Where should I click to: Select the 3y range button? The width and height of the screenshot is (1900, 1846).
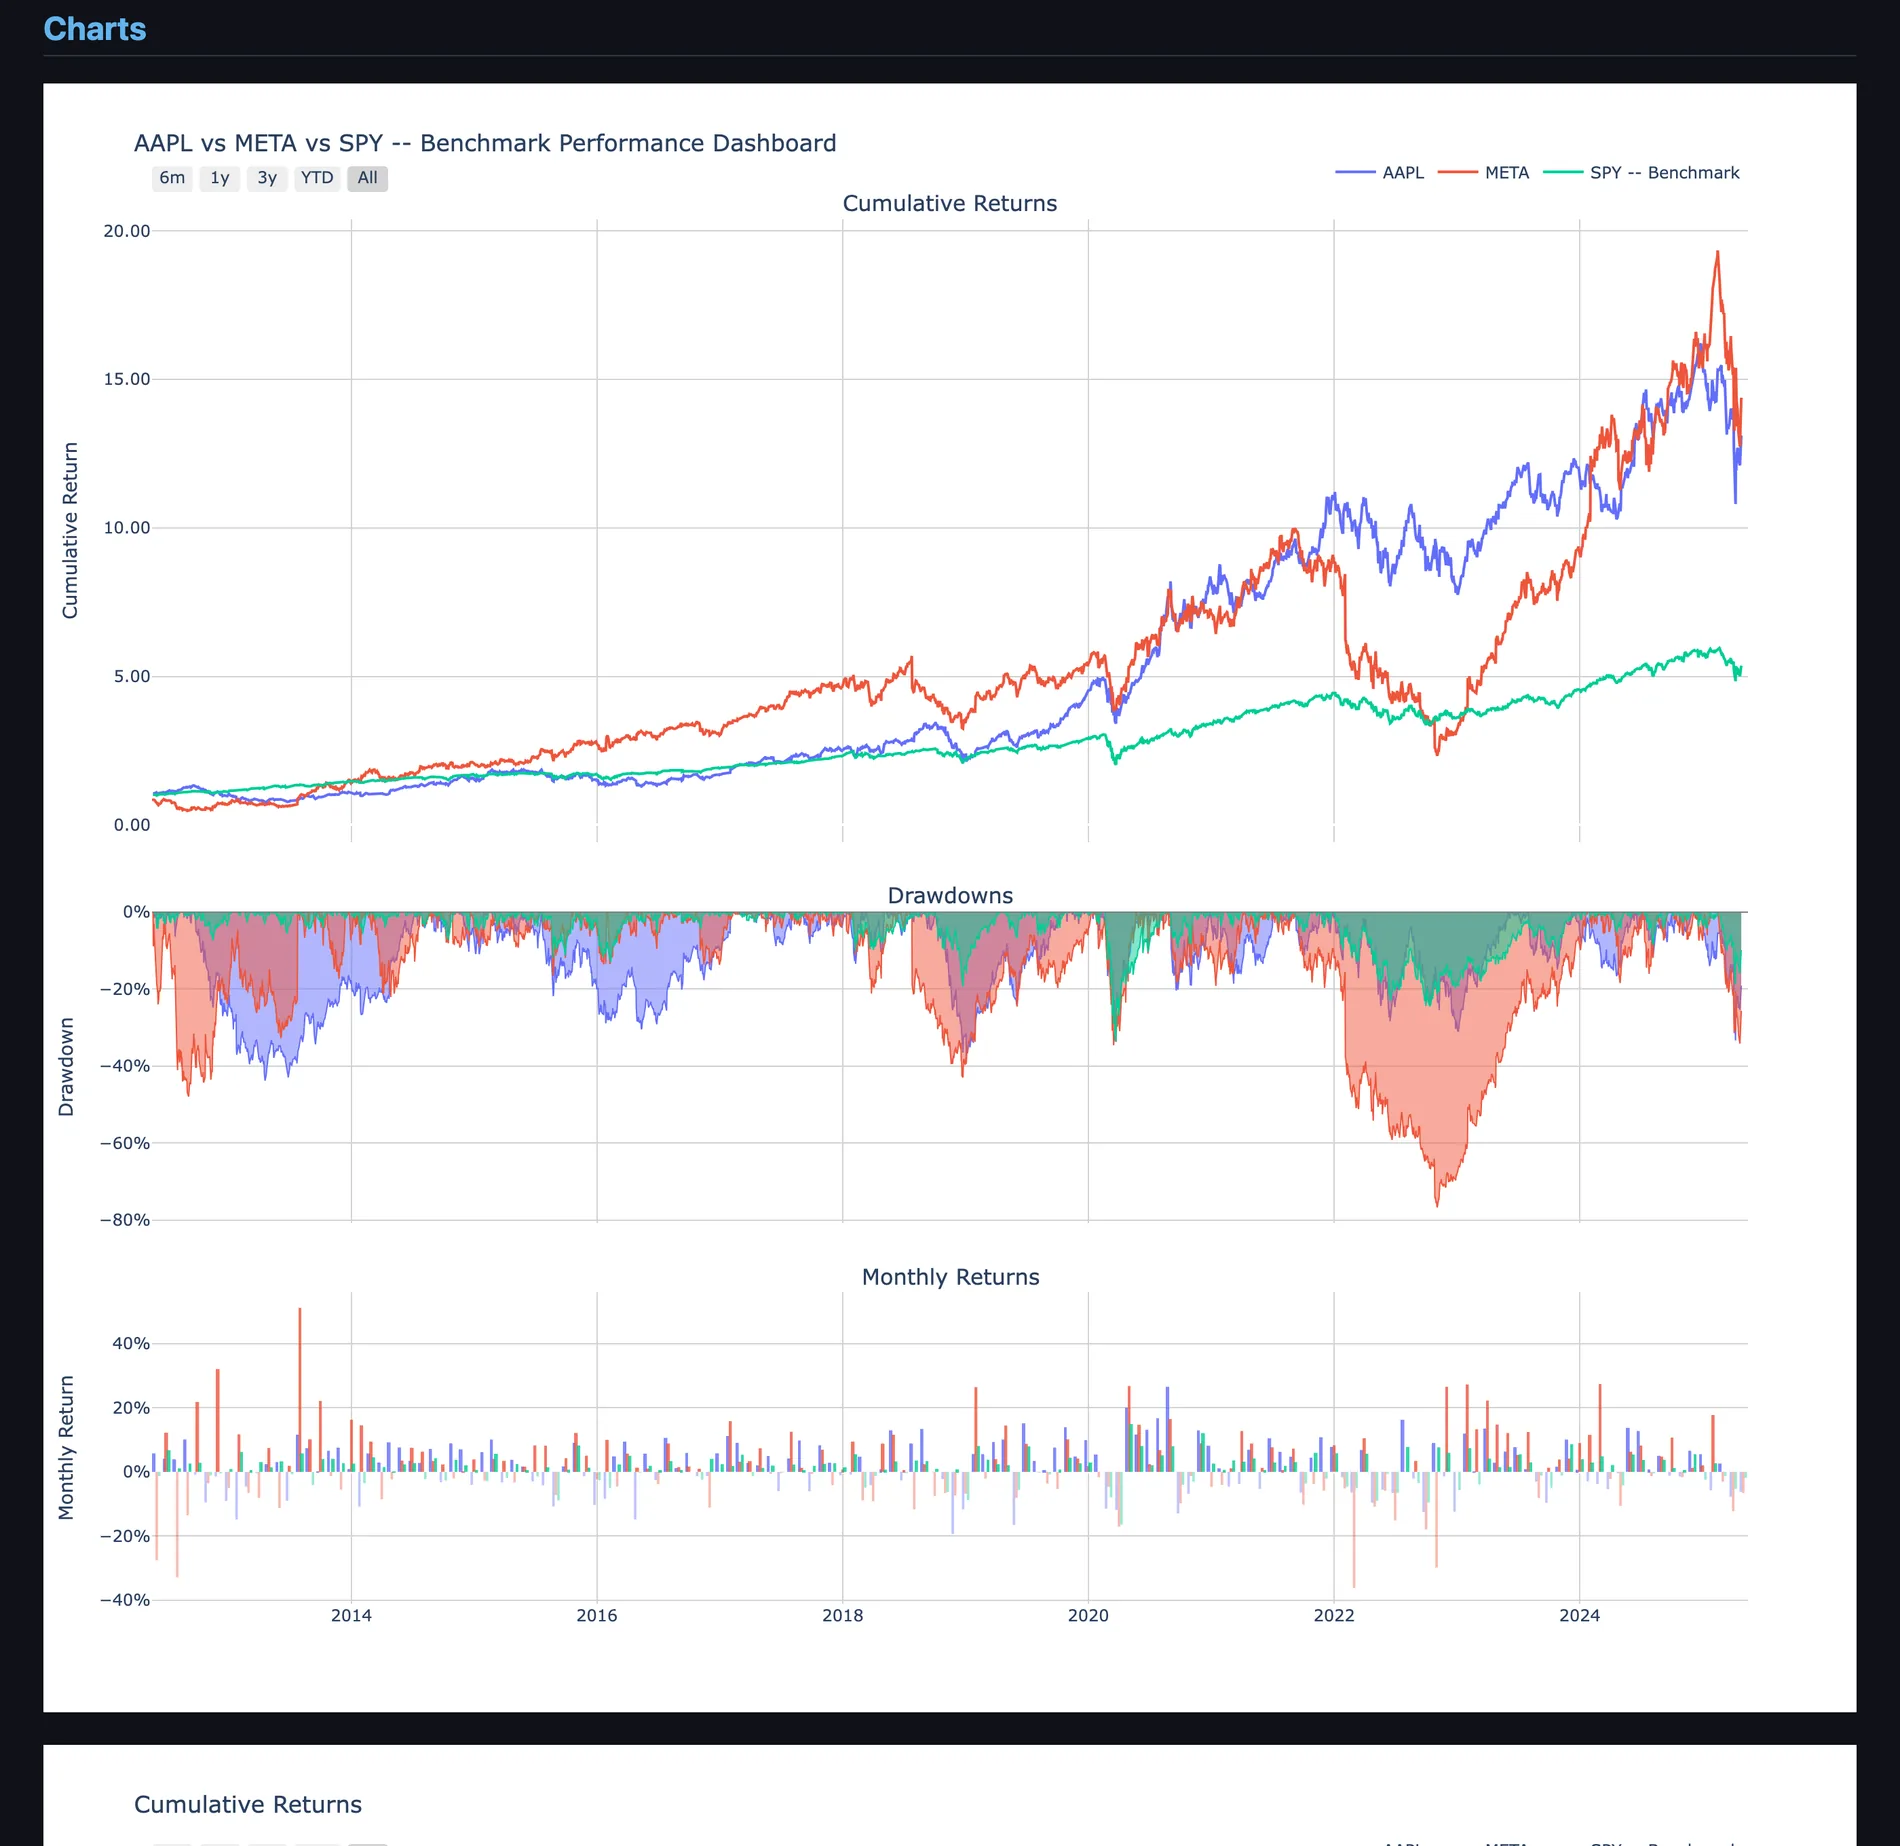(x=267, y=178)
